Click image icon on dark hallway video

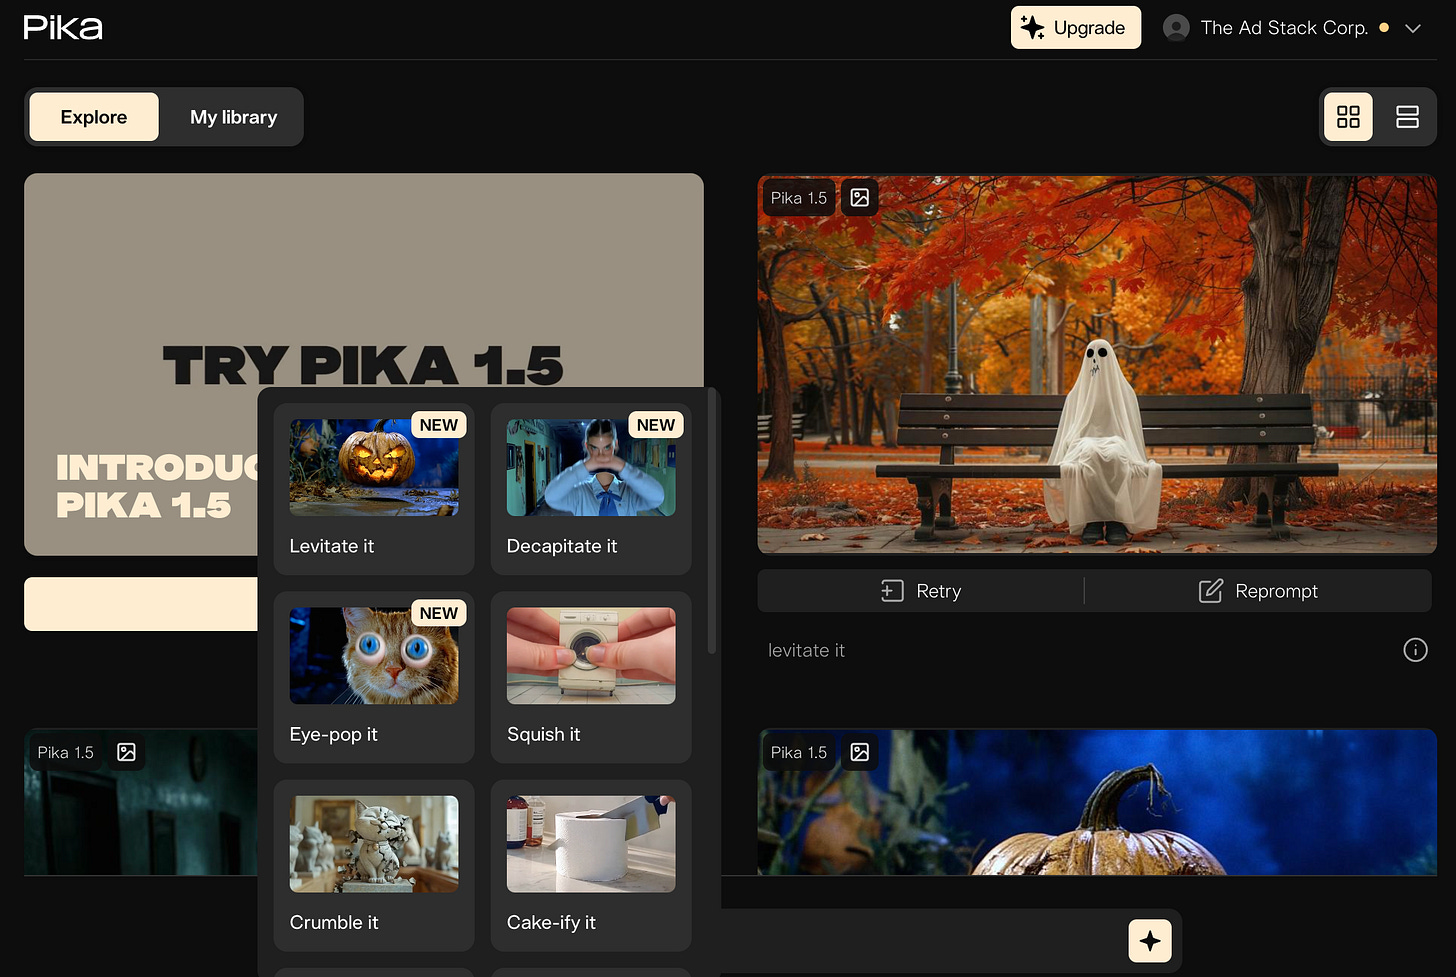126,752
